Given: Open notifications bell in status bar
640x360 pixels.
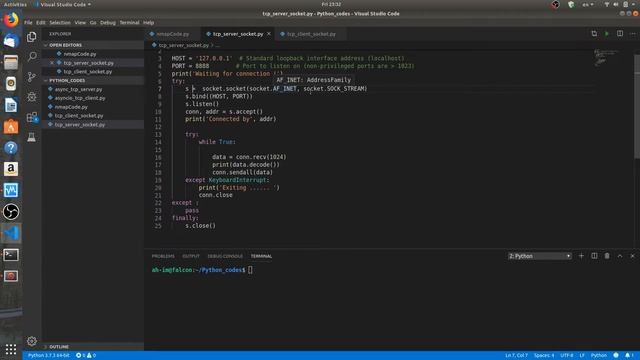Looking at the screenshot, I should click(x=628, y=356).
